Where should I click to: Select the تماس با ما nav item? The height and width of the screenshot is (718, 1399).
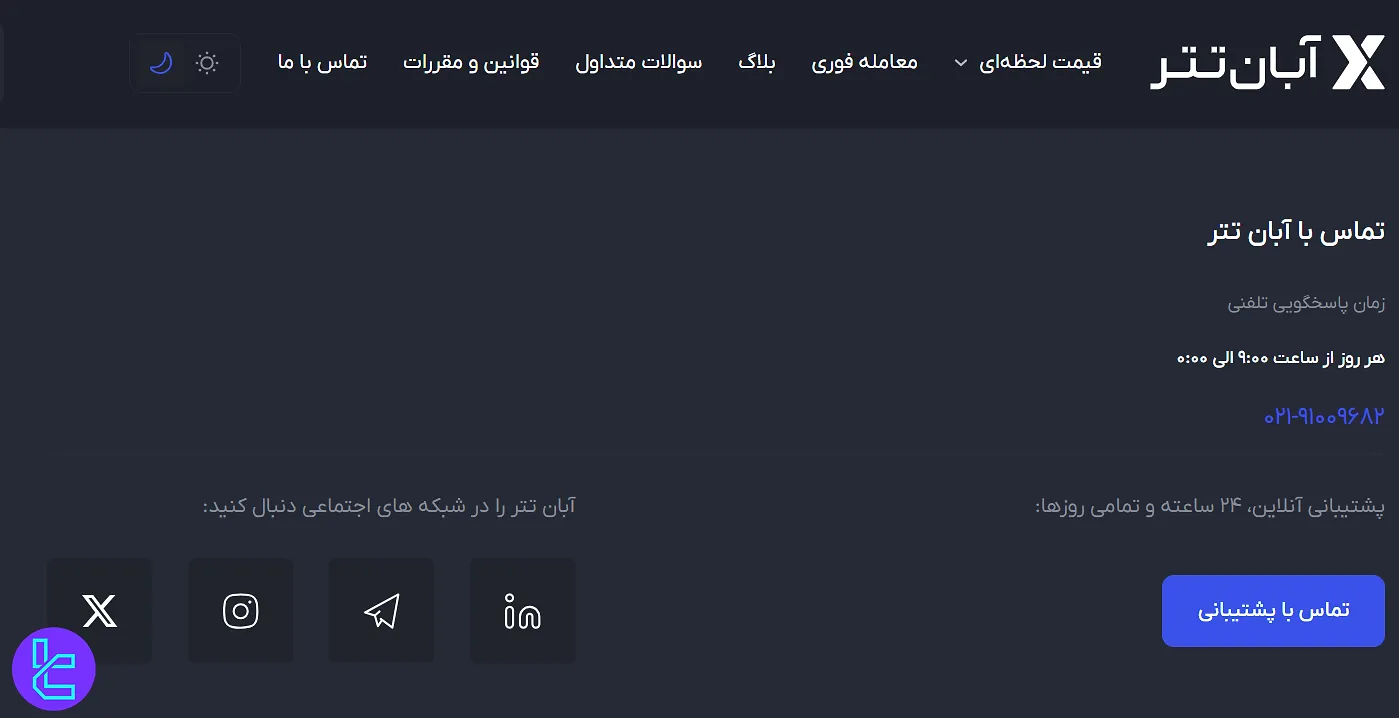[322, 62]
